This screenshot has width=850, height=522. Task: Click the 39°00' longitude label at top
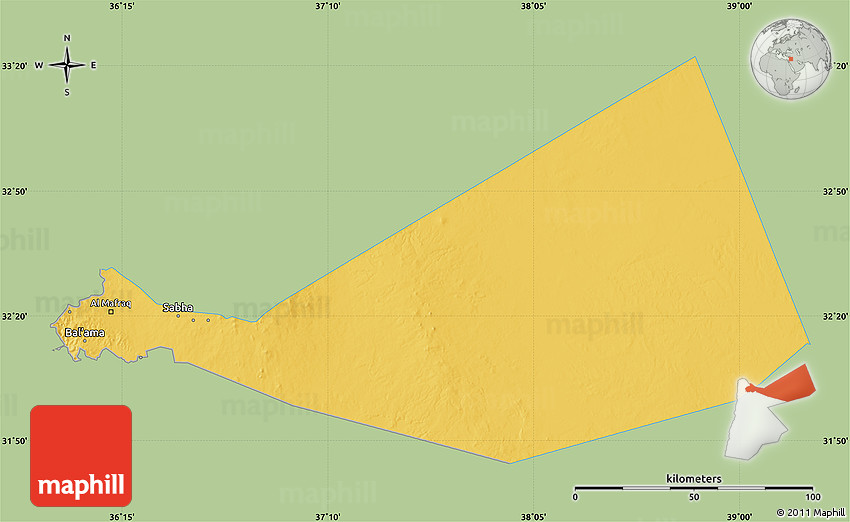[739, 6]
